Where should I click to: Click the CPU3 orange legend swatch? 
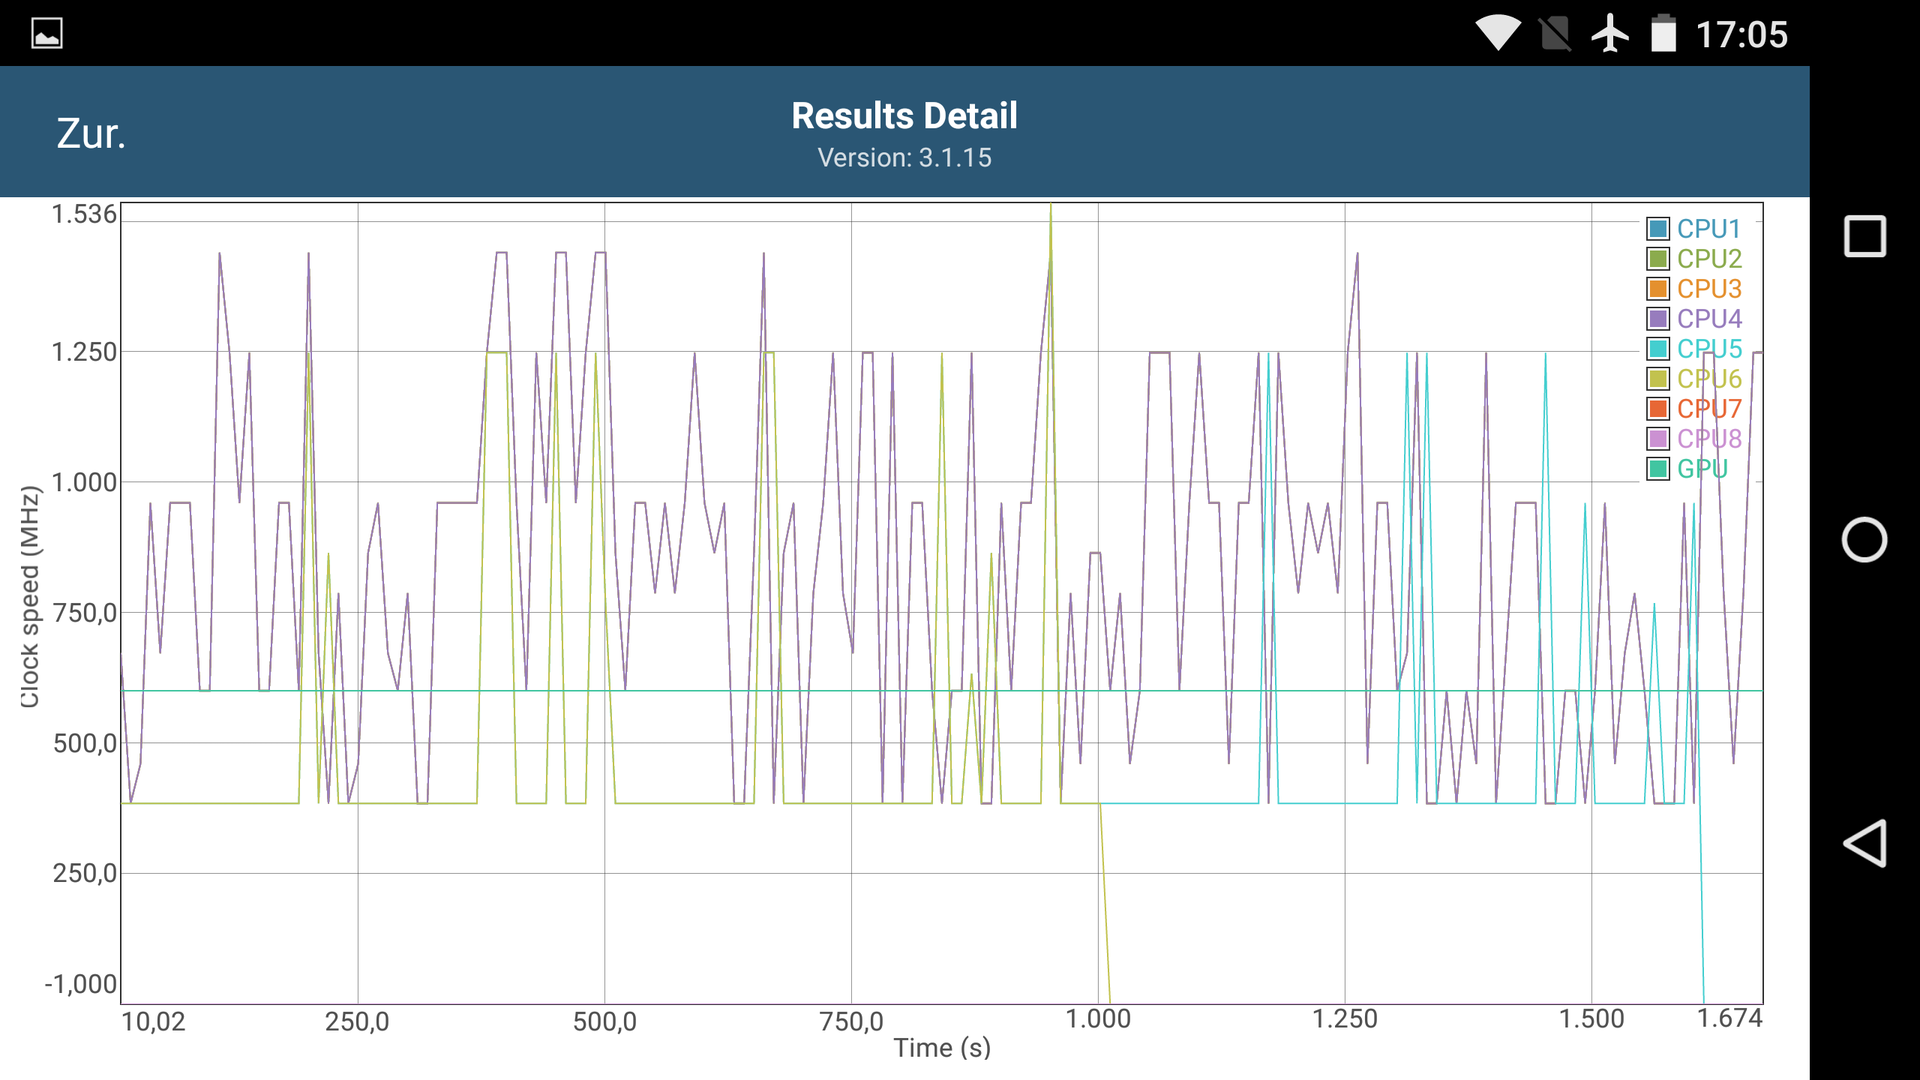(x=1658, y=289)
